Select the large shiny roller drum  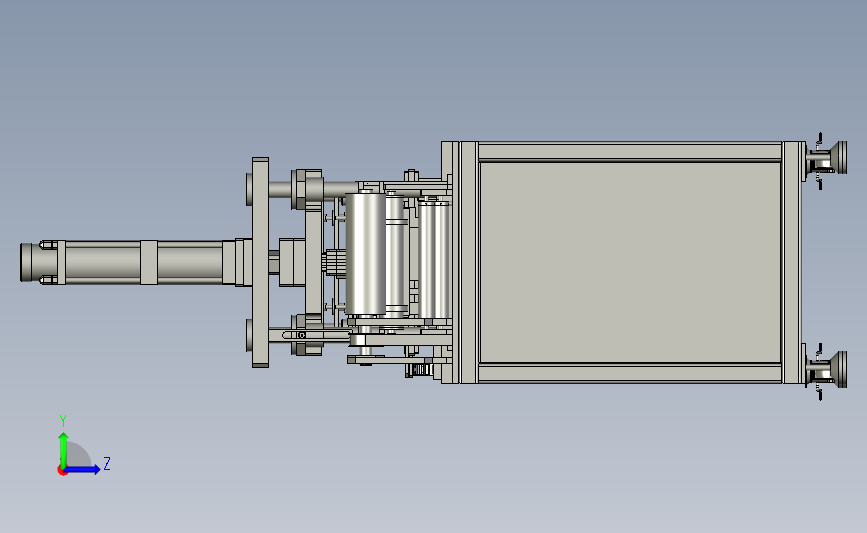coord(365,254)
